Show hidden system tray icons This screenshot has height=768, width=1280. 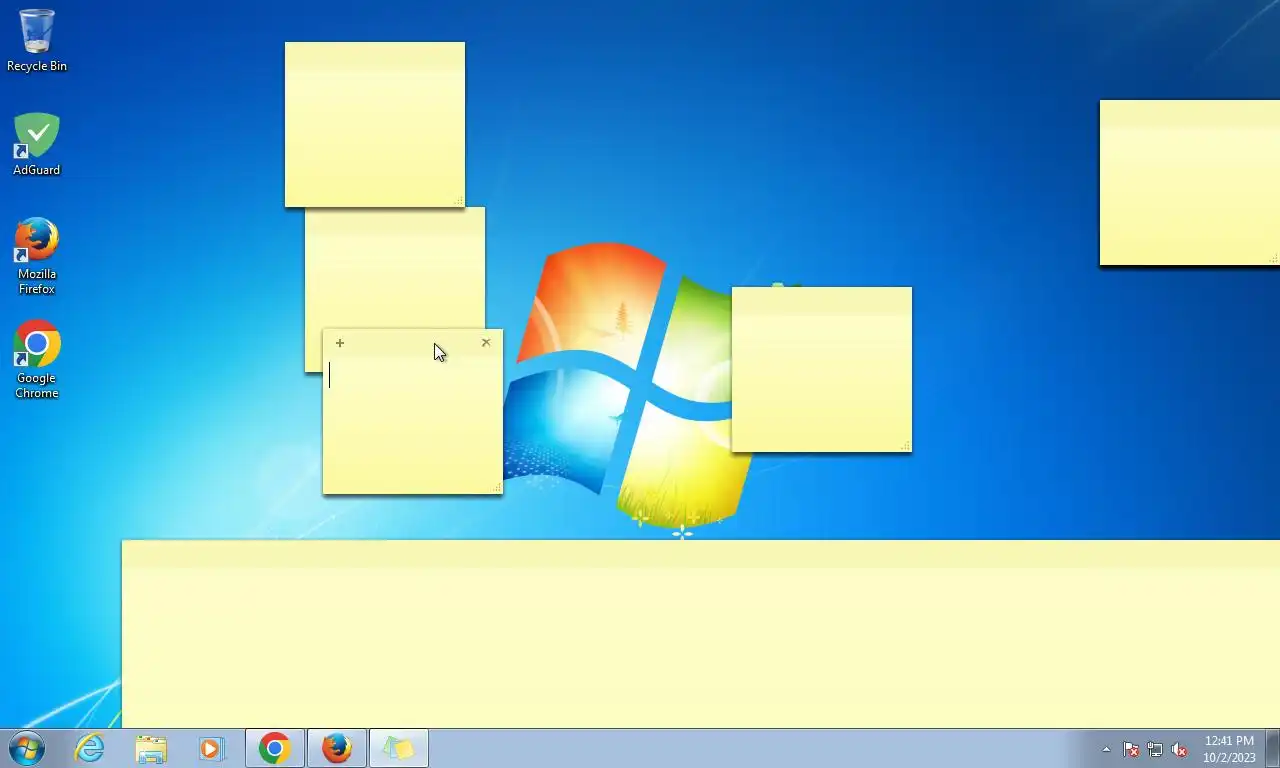tap(1106, 749)
